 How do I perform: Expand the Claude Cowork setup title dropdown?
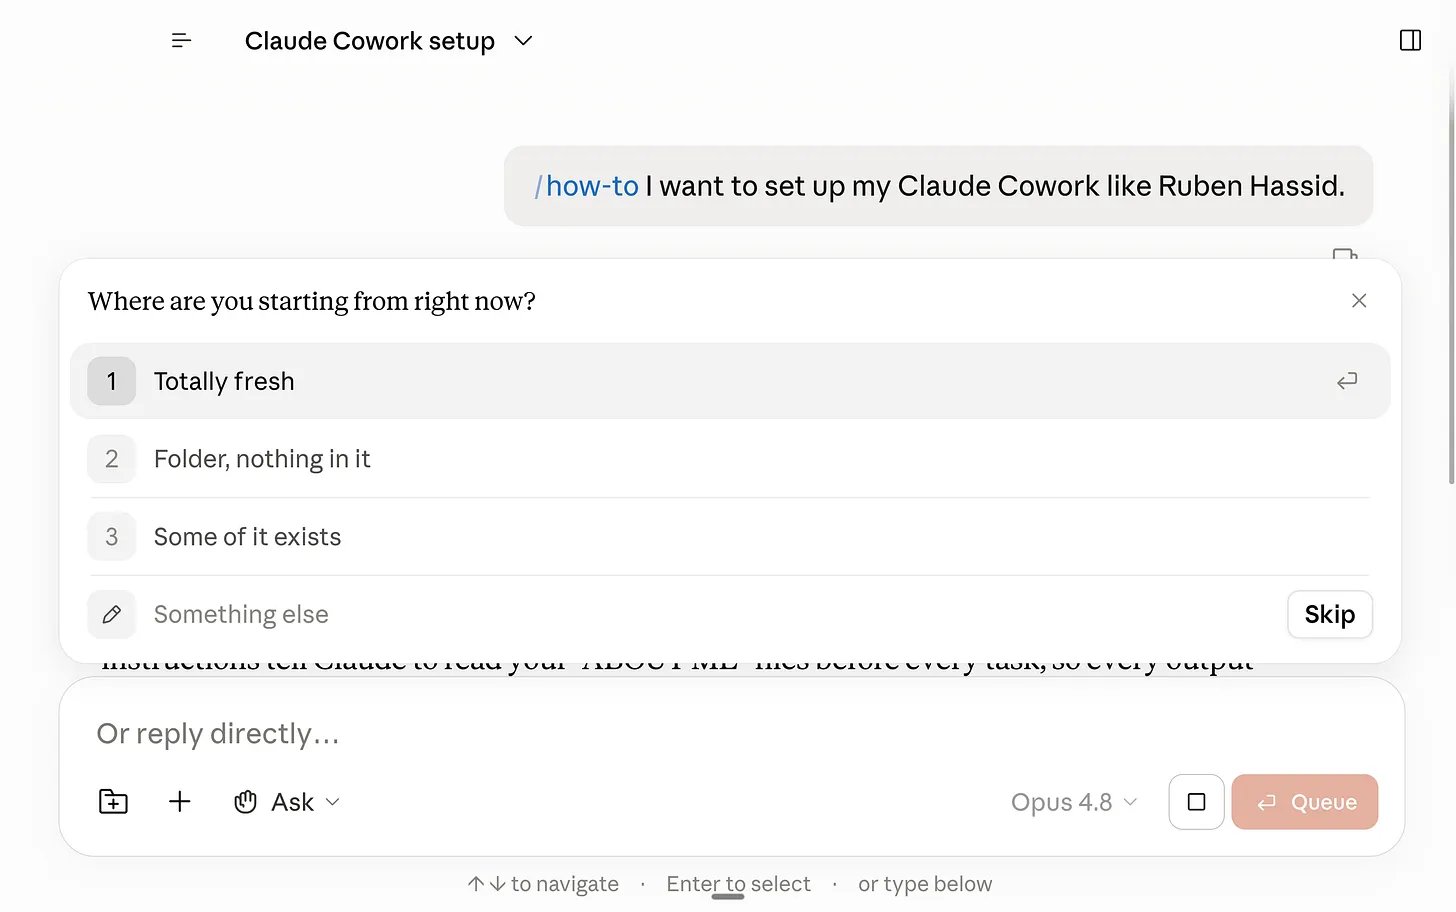[x=523, y=41]
